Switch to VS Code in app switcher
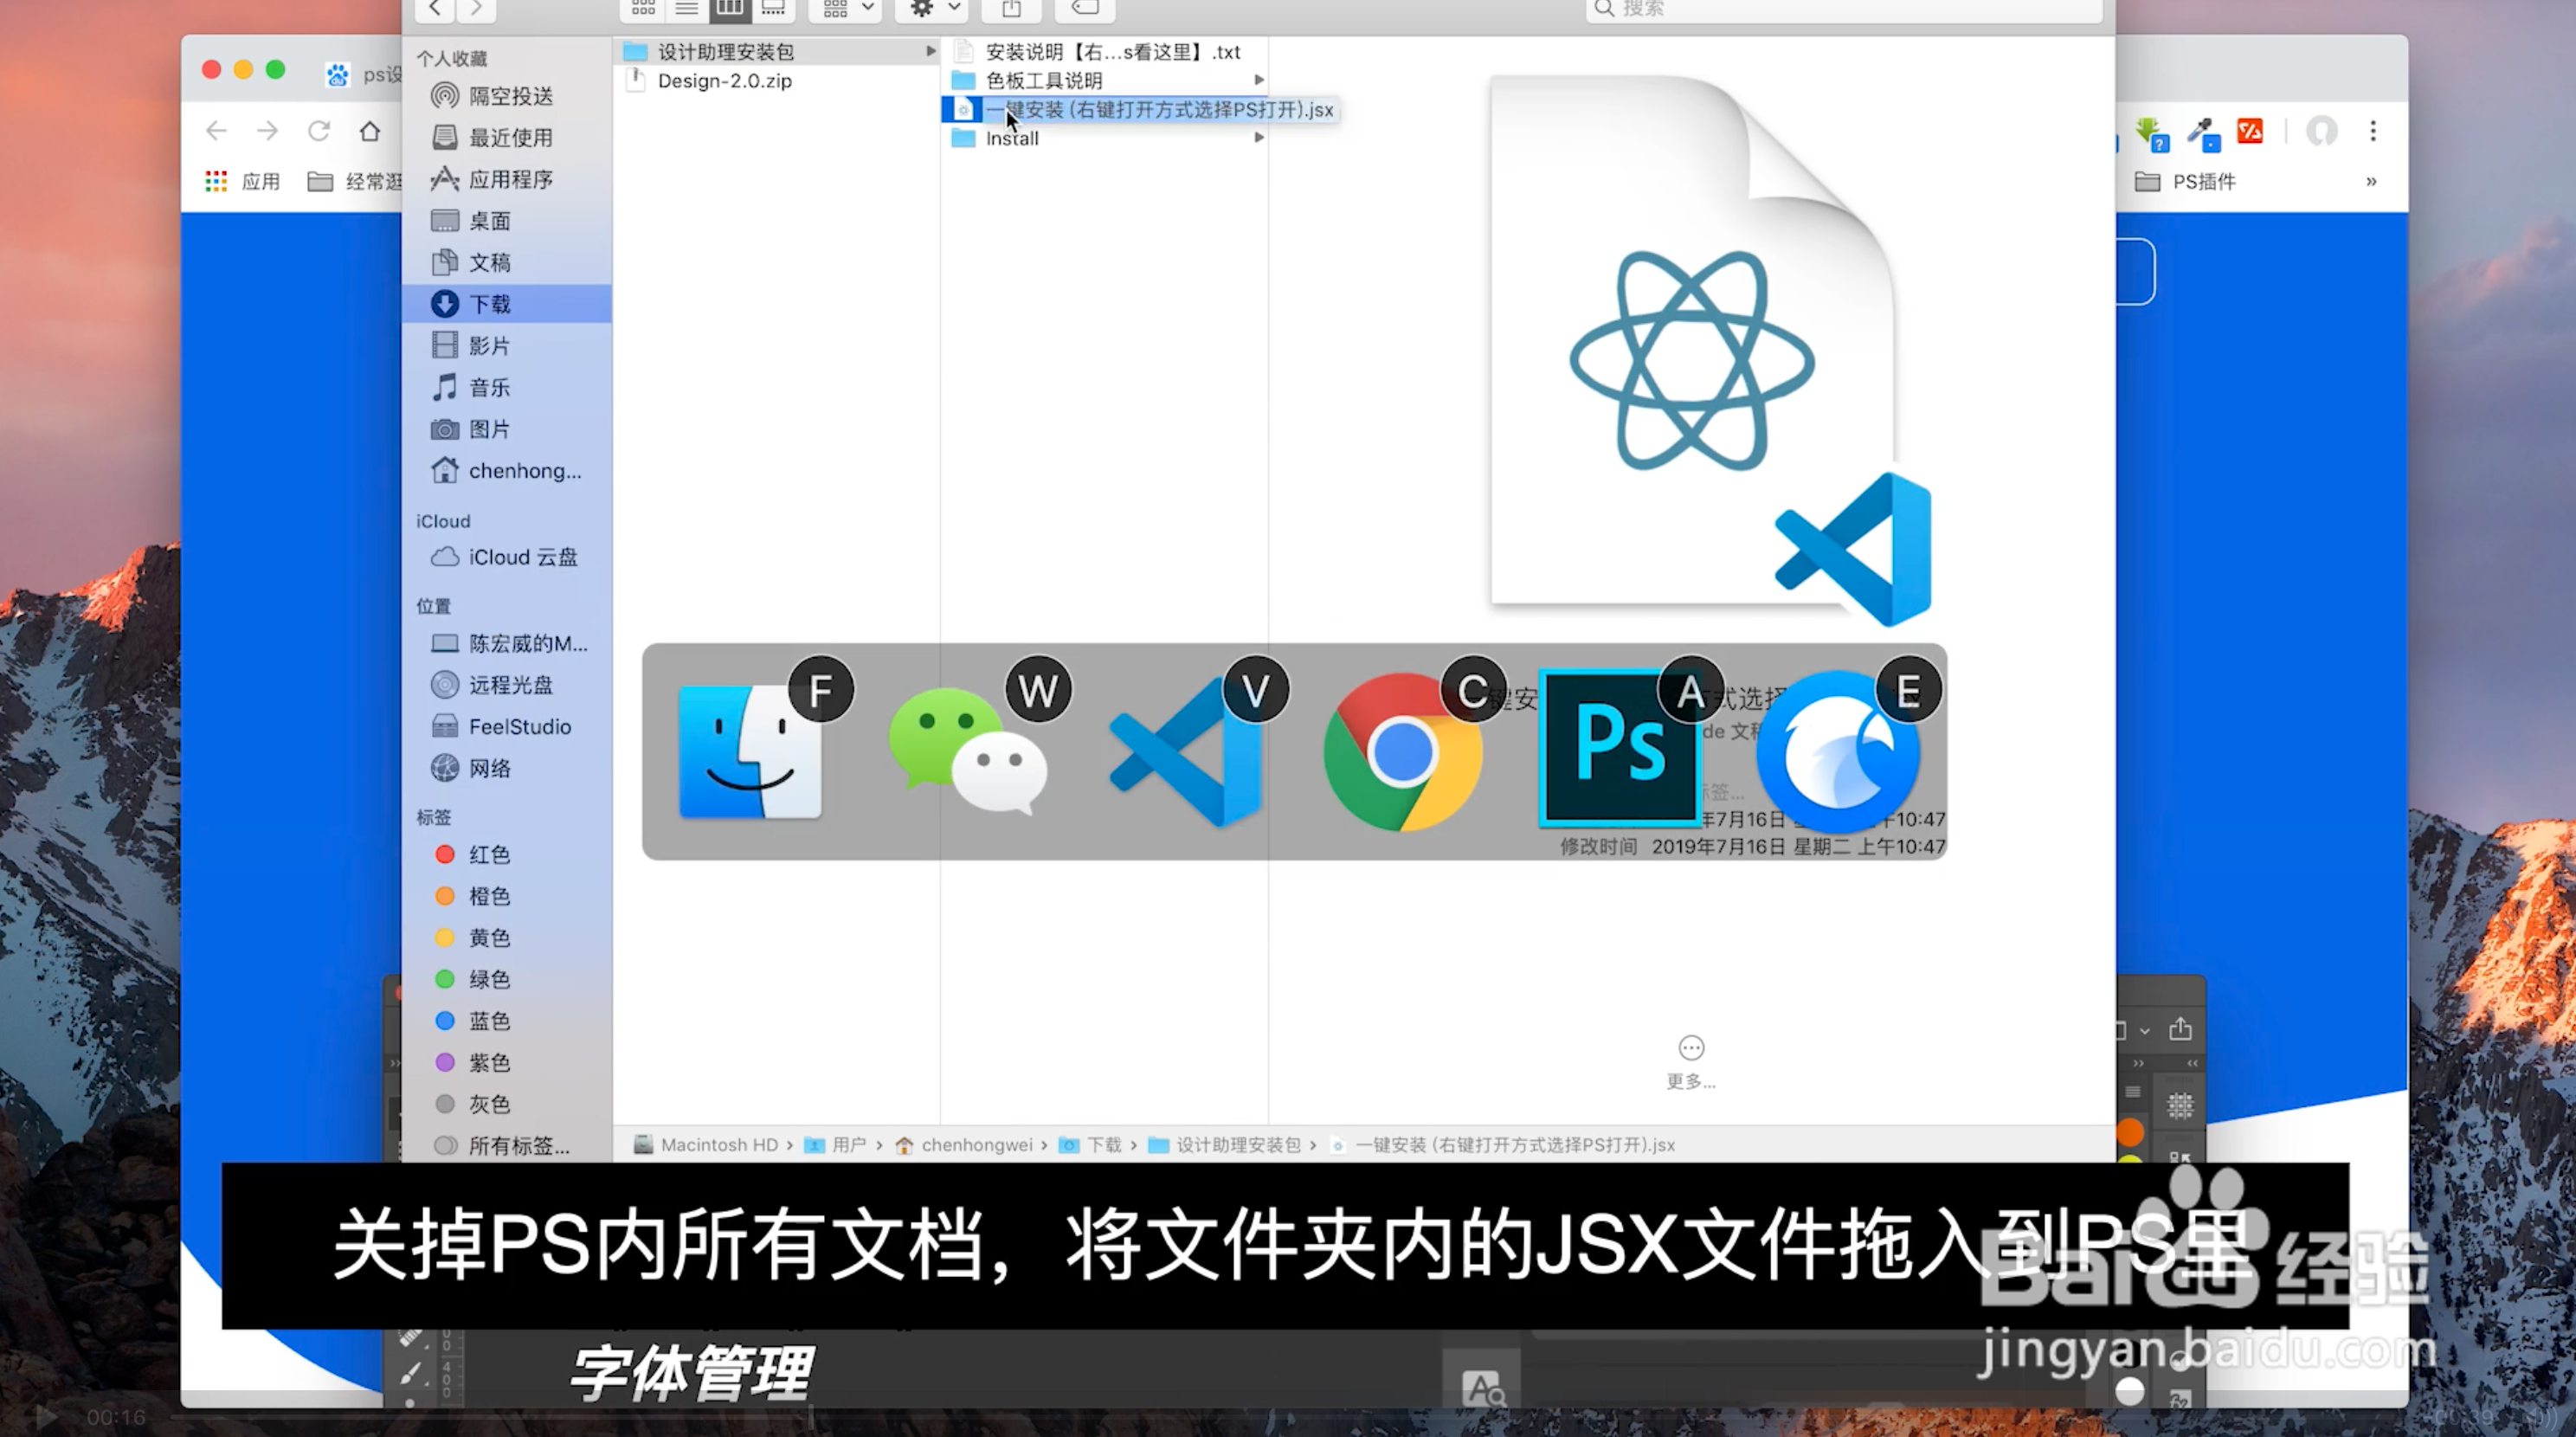The width and height of the screenshot is (2576, 1437). pos(1185,752)
